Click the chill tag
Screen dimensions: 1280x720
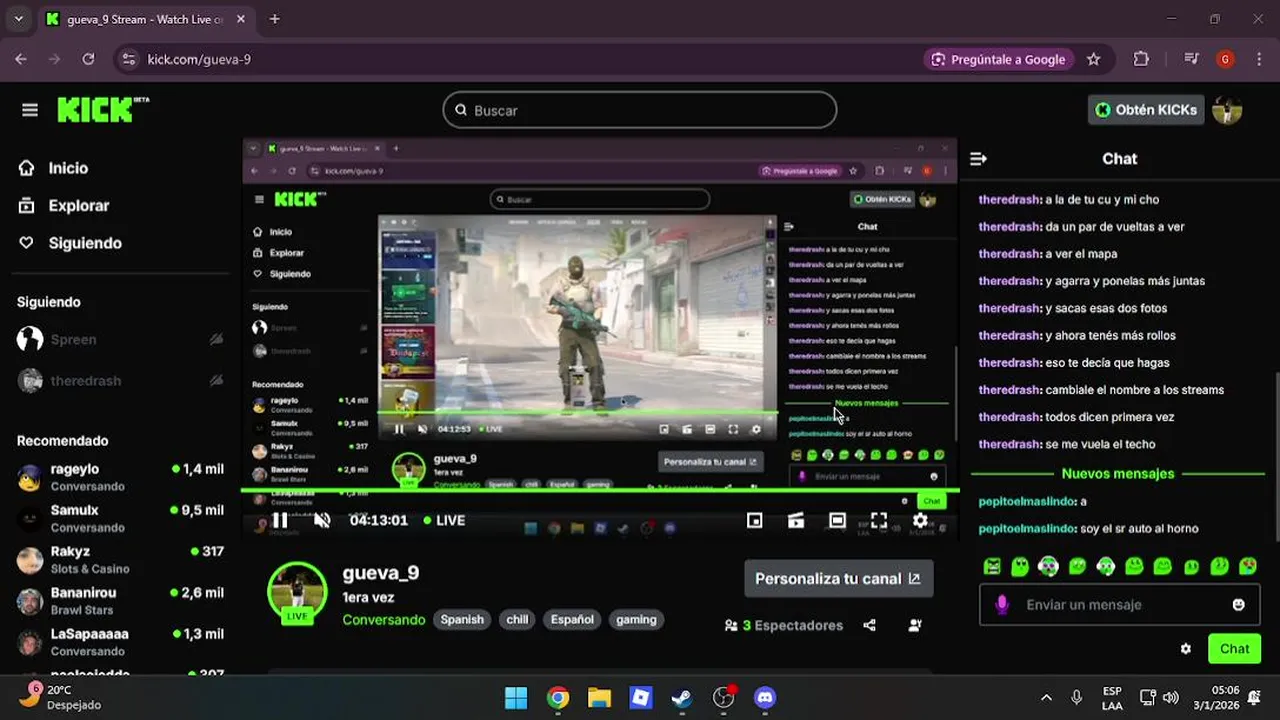[x=517, y=619]
